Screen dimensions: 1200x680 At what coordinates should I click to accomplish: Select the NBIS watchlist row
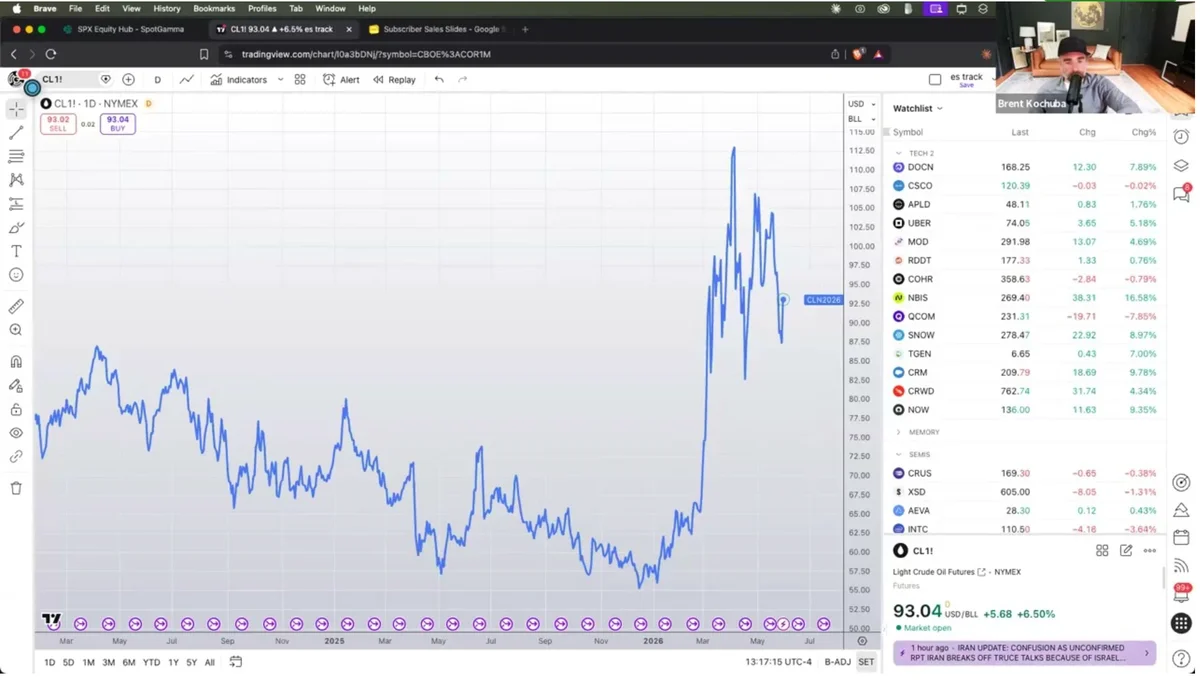pyautogui.click(x=1025, y=297)
